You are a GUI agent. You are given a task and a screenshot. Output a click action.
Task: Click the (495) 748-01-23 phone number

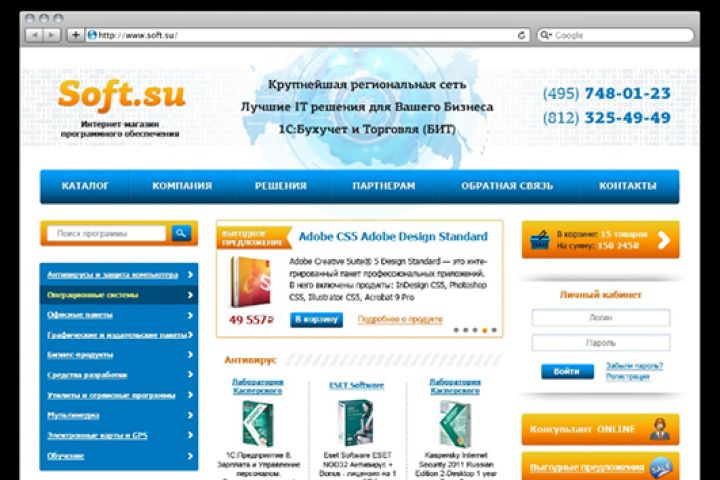[x=607, y=94]
